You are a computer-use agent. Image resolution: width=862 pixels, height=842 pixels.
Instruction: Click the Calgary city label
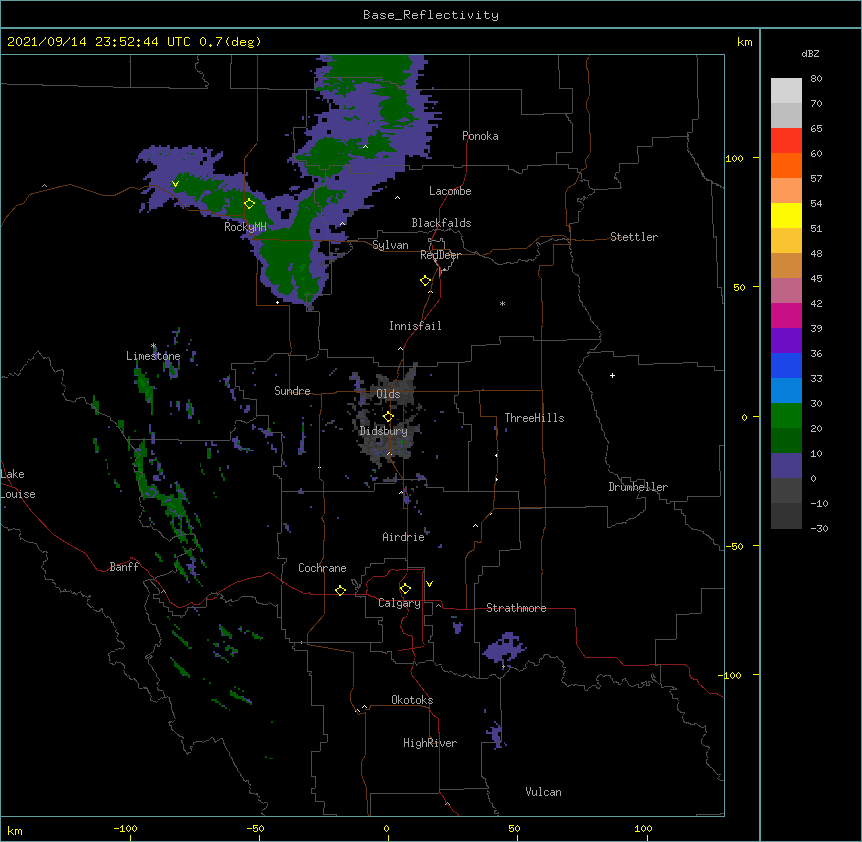[x=399, y=603]
